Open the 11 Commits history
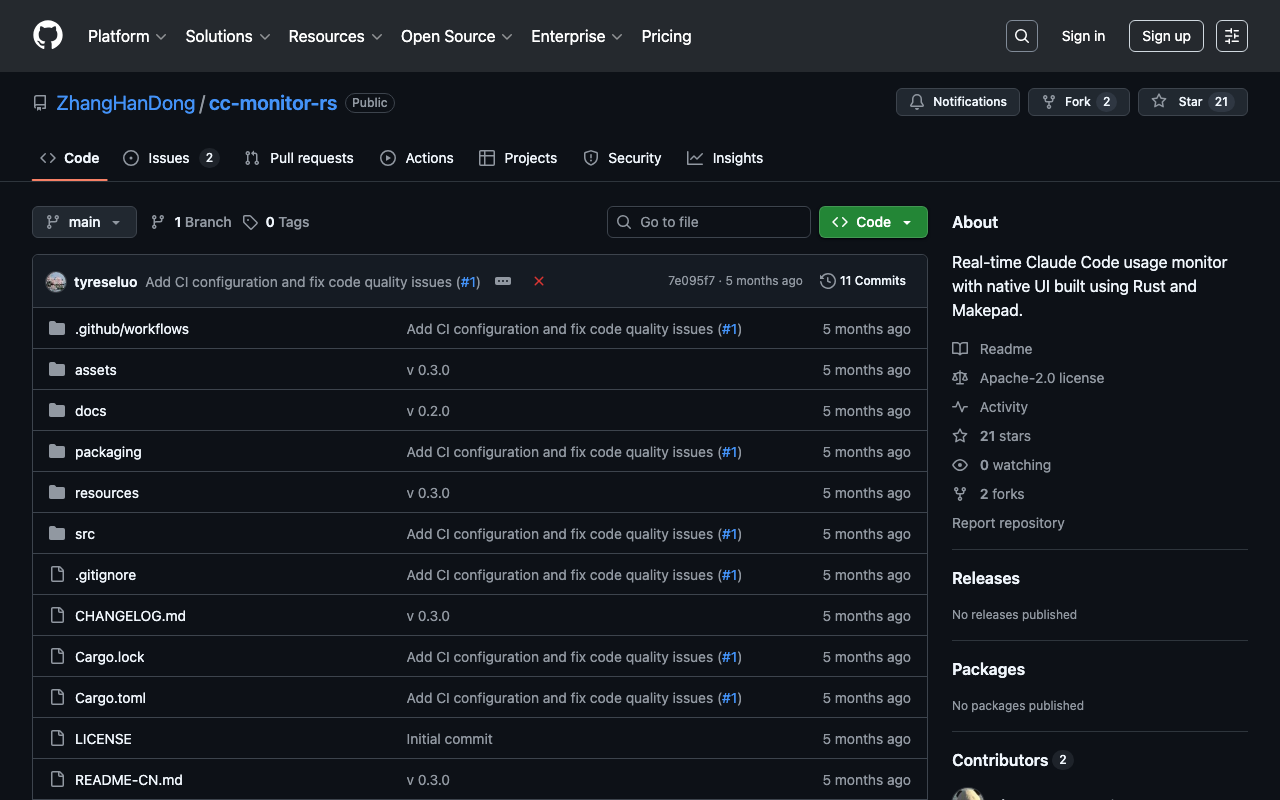This screenshot has height=800, width=1280. click(862, 281)
